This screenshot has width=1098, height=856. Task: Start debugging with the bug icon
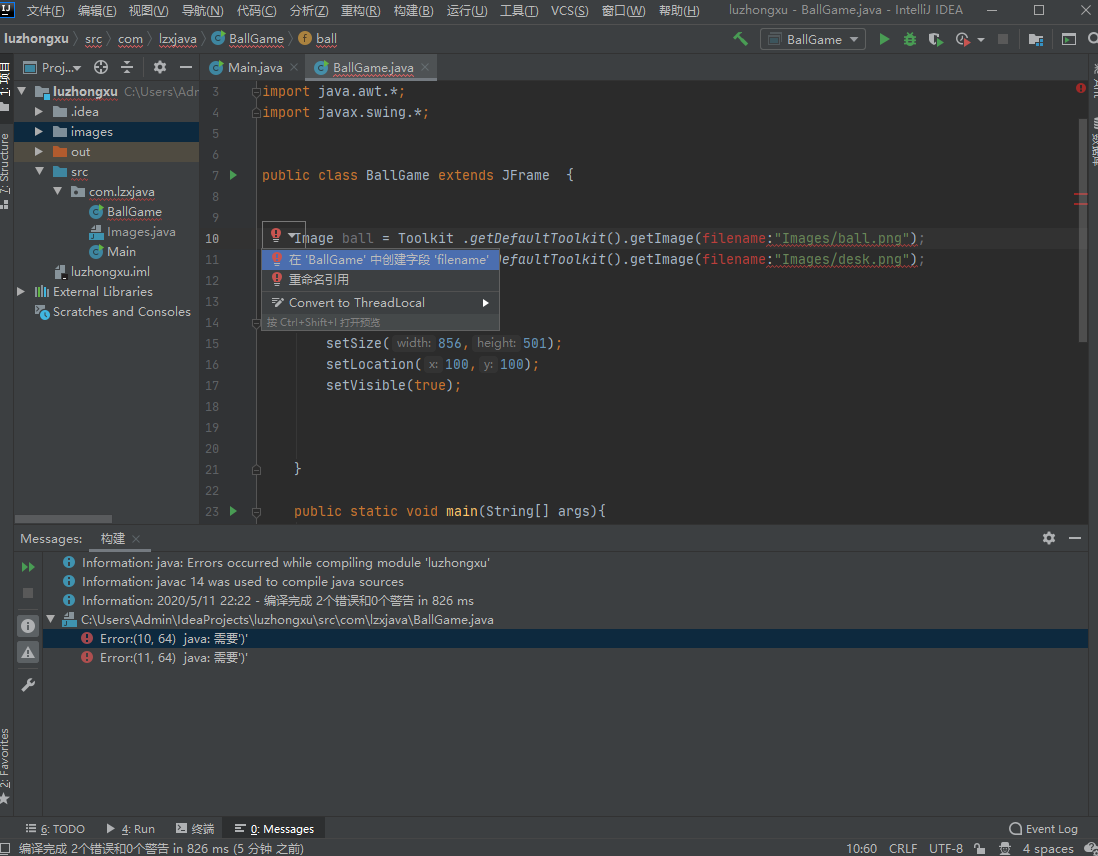pyautogui.click(x=910, y=39)
